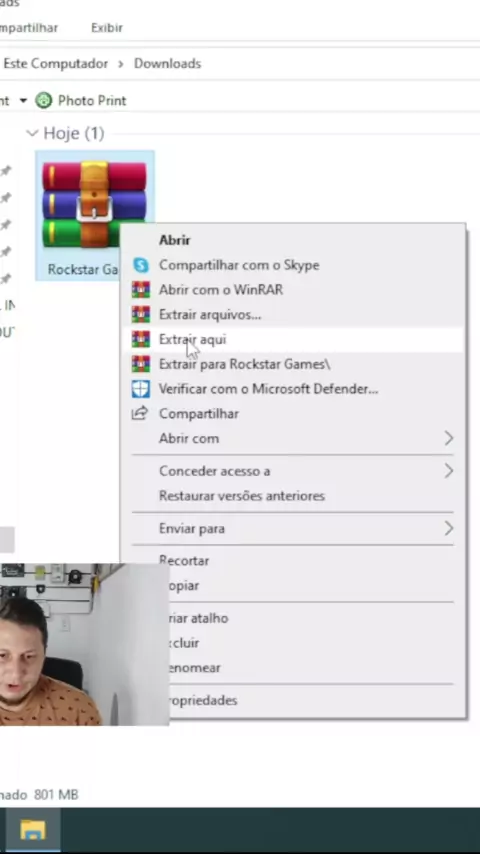Click Este Computador in the address path
This screenshot has height=854, width=480.
coord(56,63)
